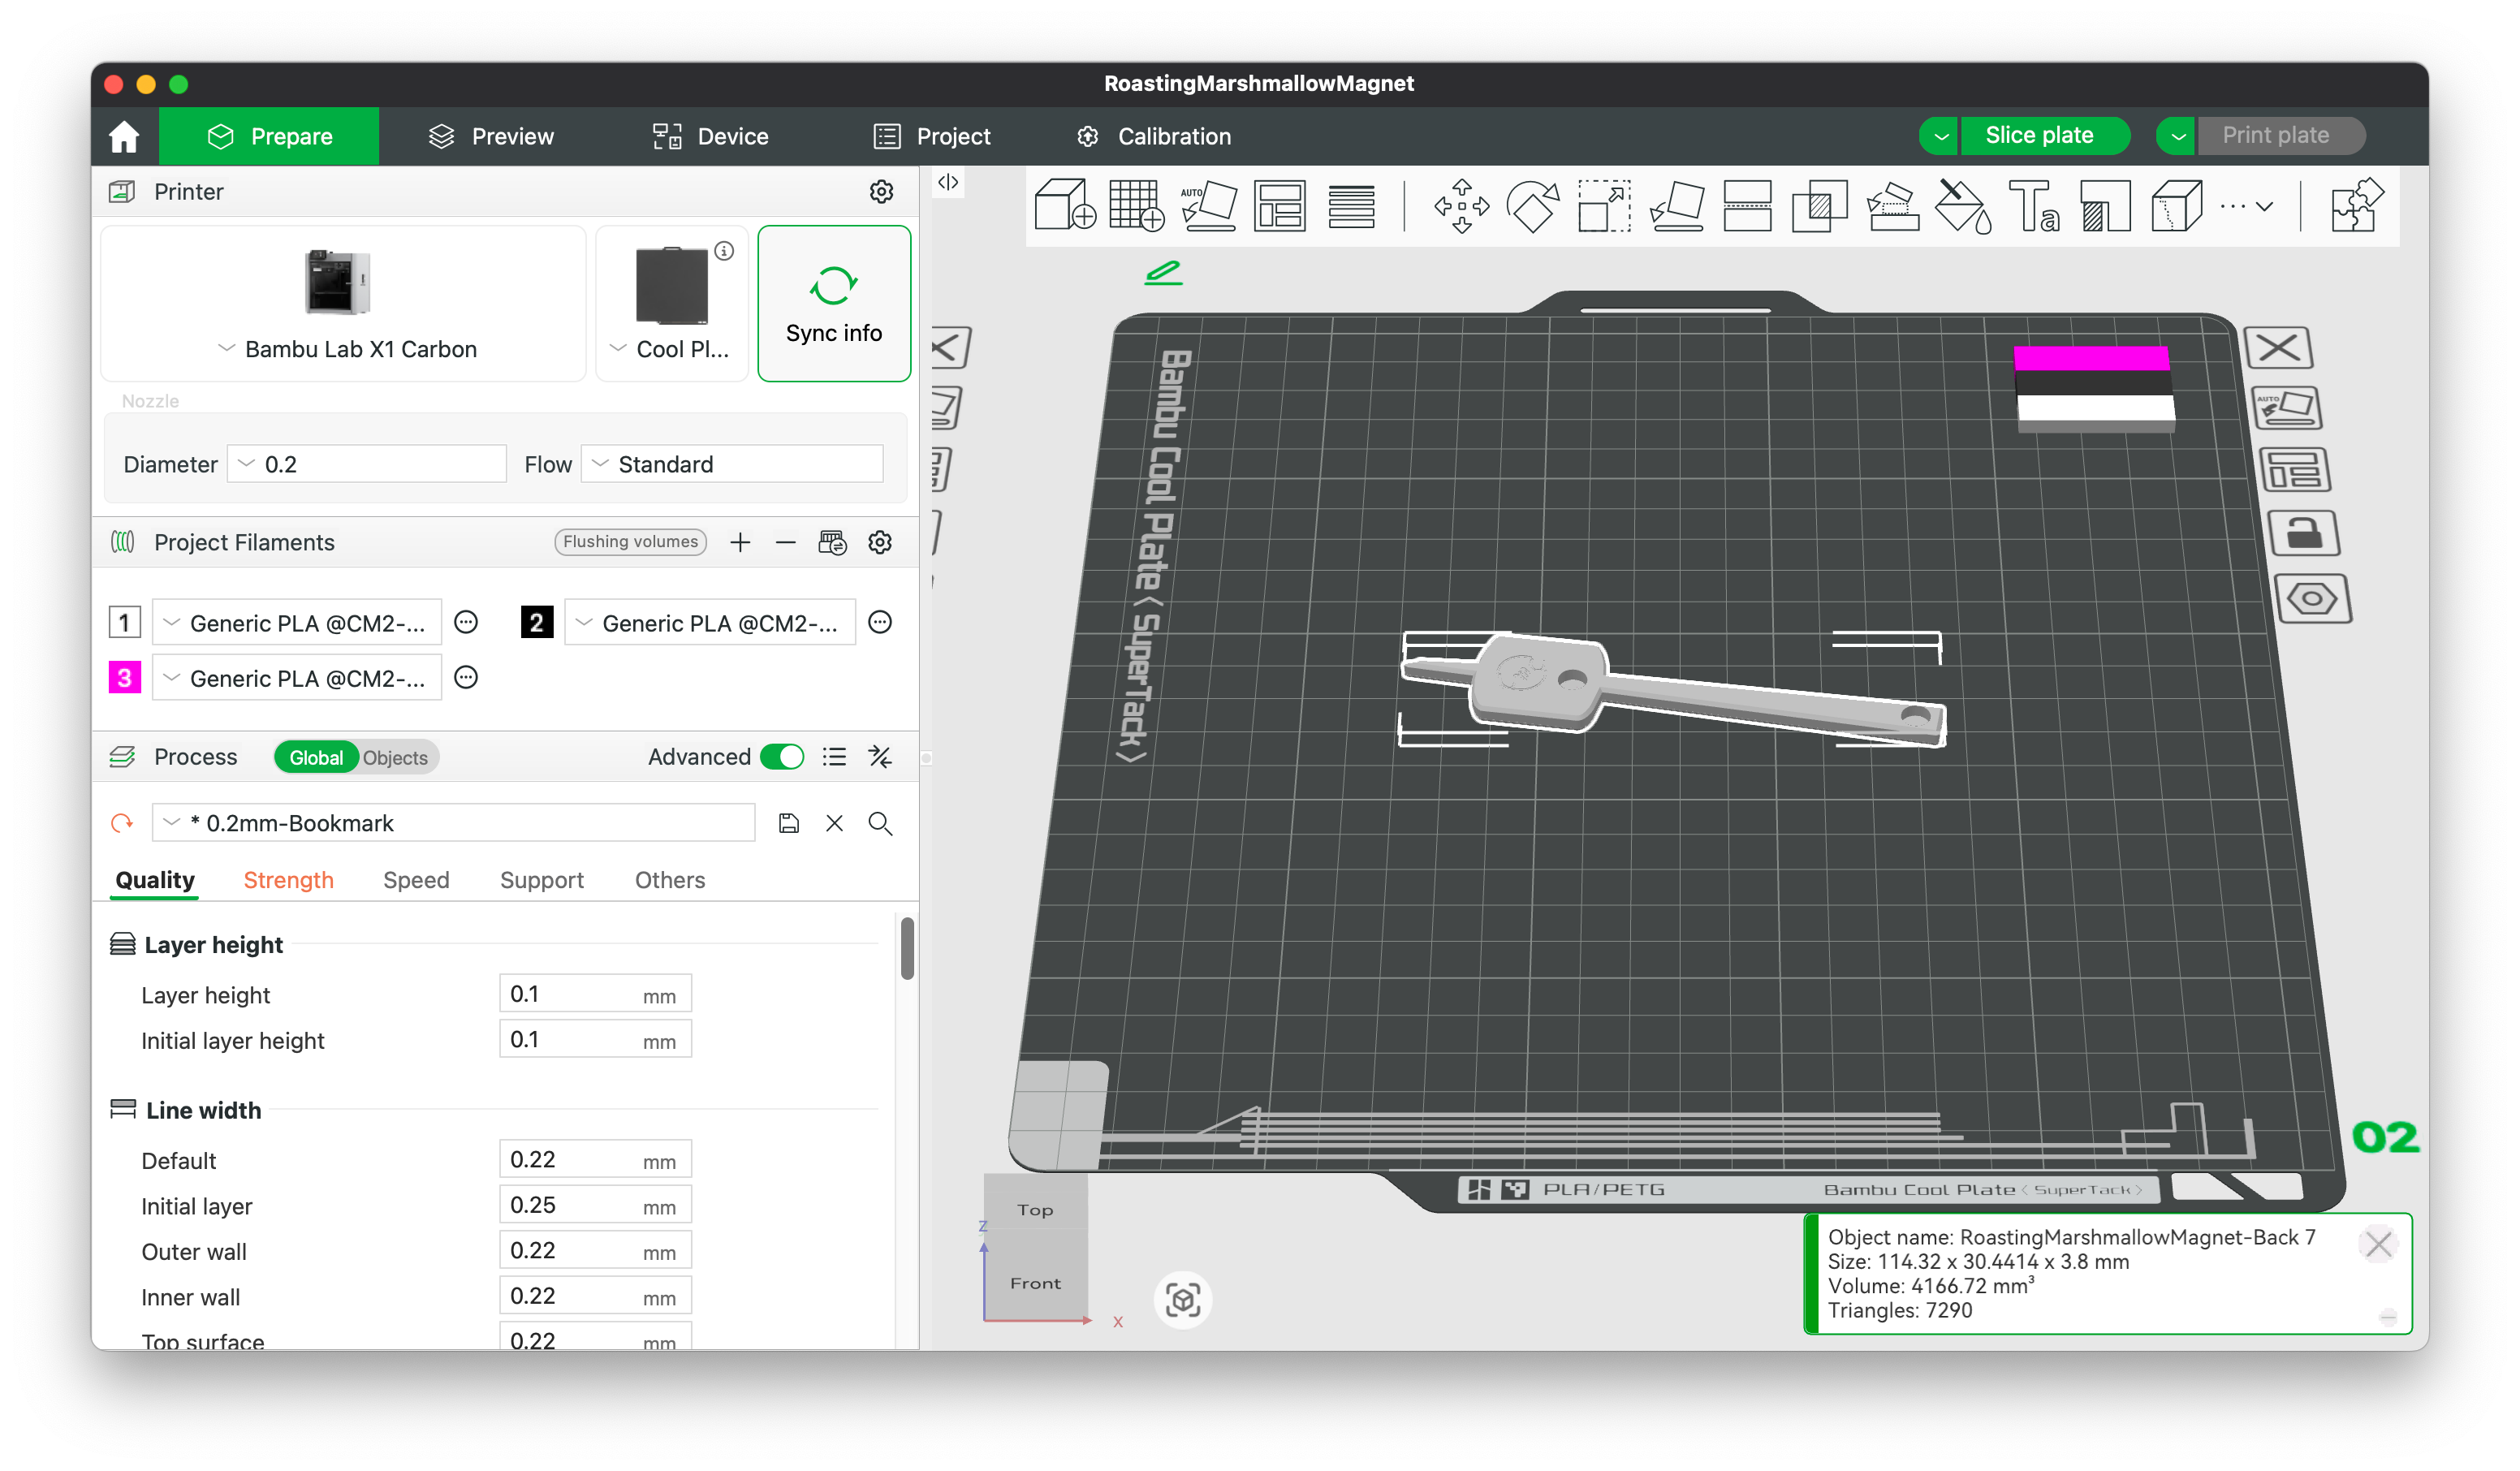Switch Process mode to Global

click(x=316, y=757)
